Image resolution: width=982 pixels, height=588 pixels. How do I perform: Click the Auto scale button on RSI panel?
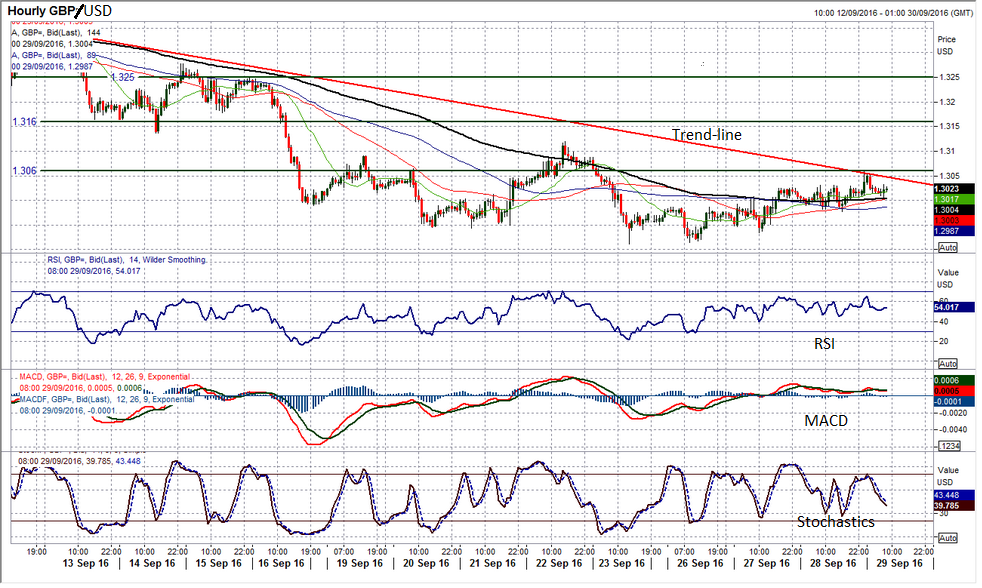click(x=948, y=363)
